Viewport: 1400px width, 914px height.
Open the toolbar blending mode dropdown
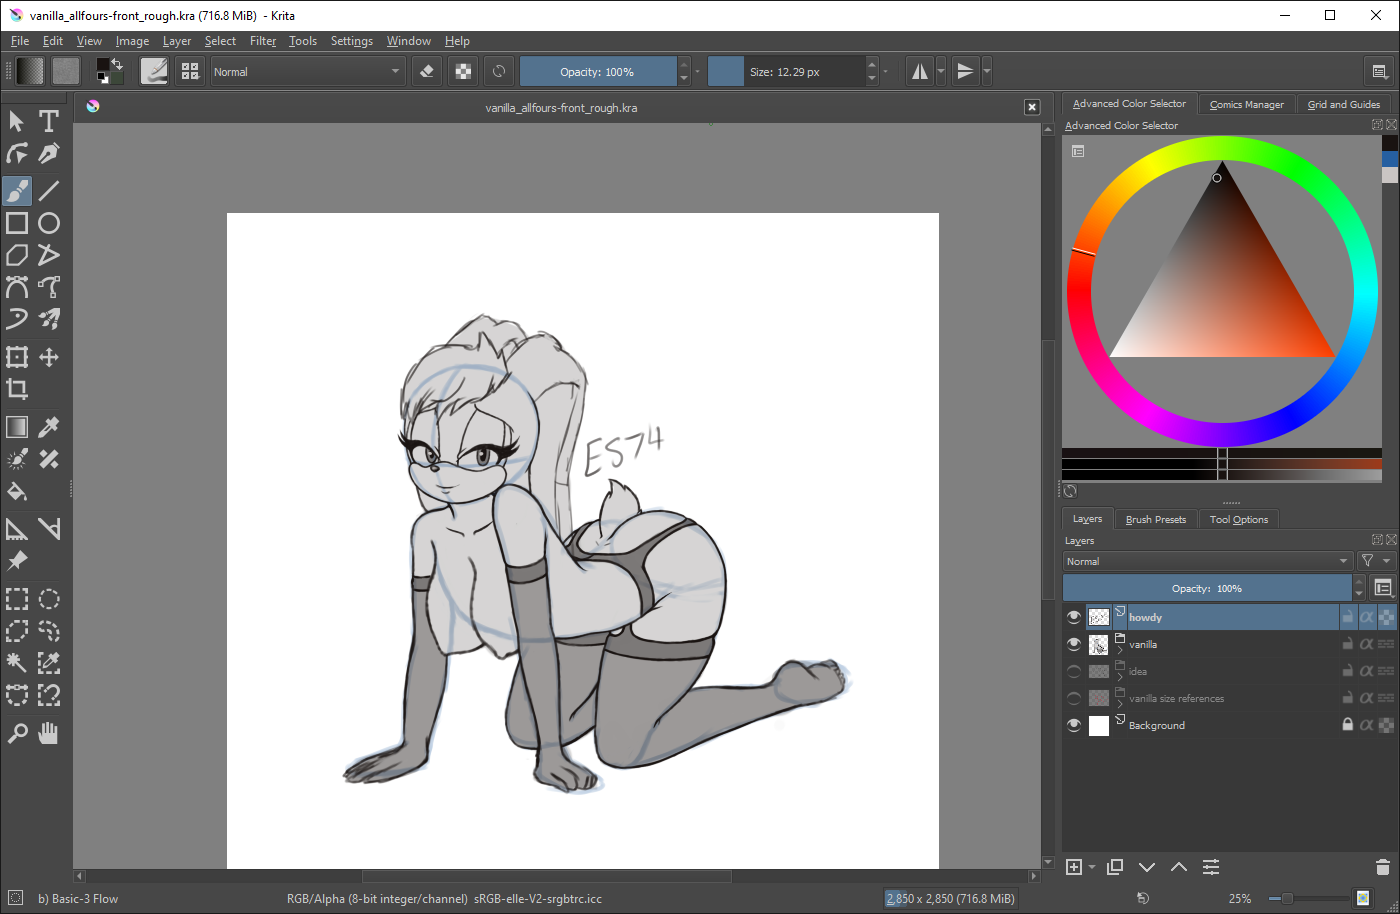[x=307, y=72]
